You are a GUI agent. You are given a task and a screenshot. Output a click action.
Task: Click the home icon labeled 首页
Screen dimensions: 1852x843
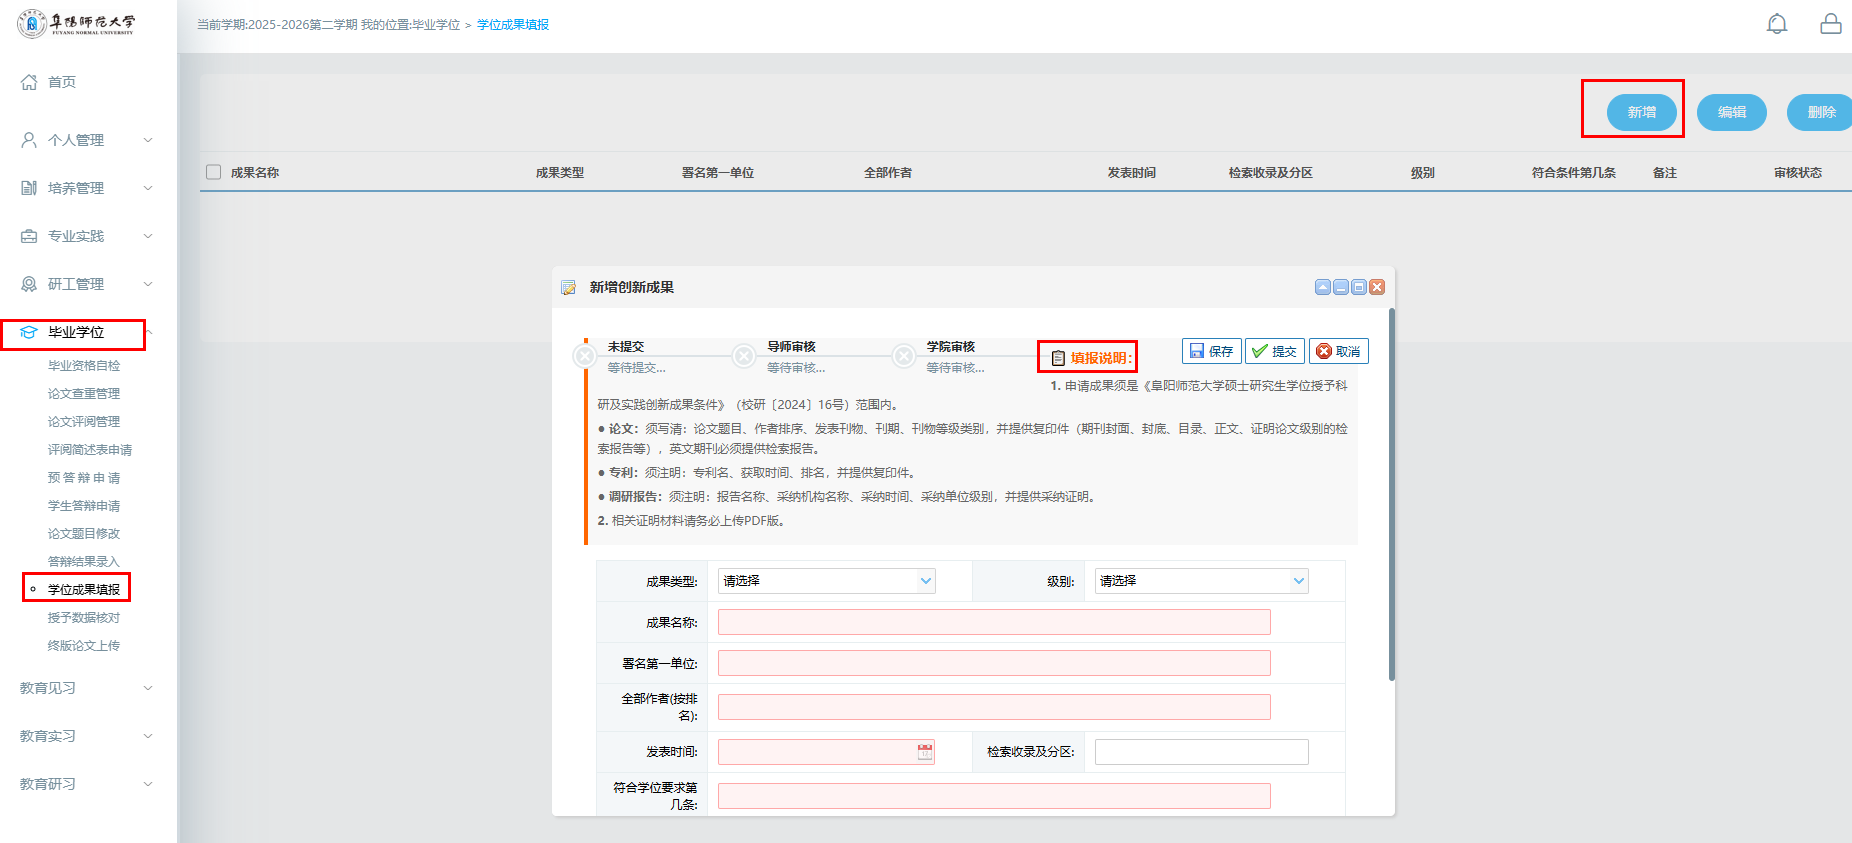(29, 82)
